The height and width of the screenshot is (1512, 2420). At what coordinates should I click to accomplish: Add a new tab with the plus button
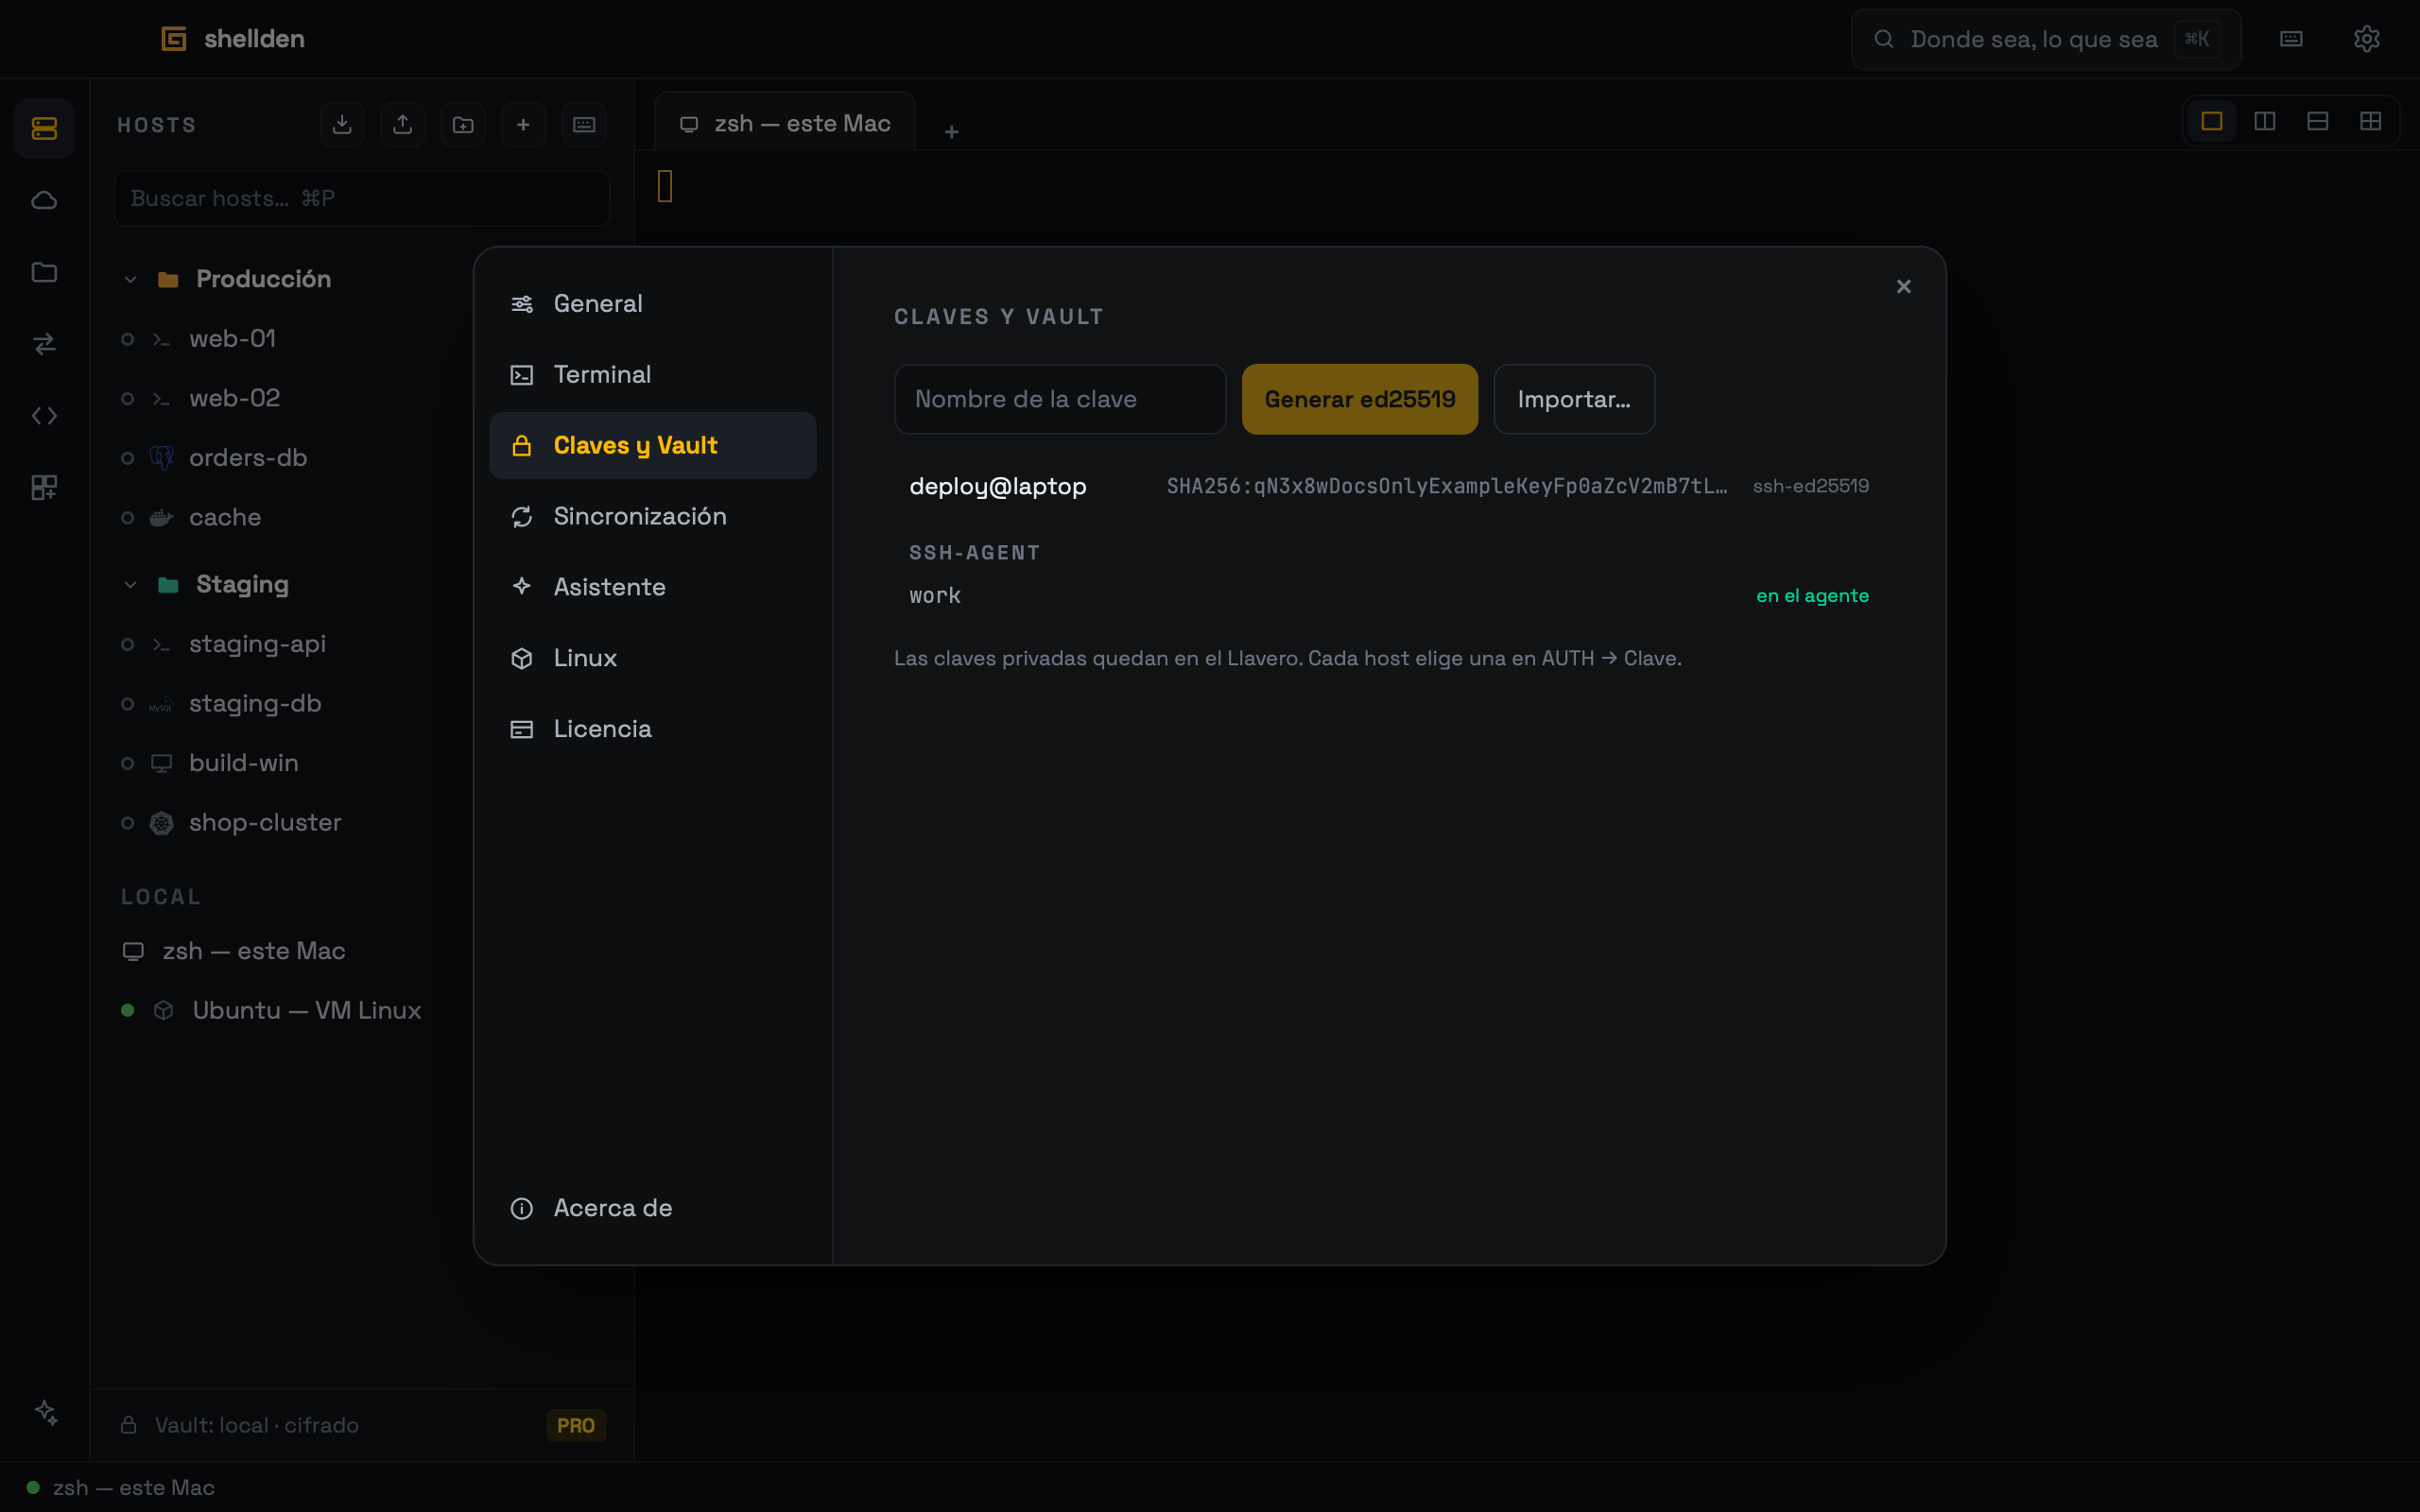pyautogui.click(x=951, y=132)
